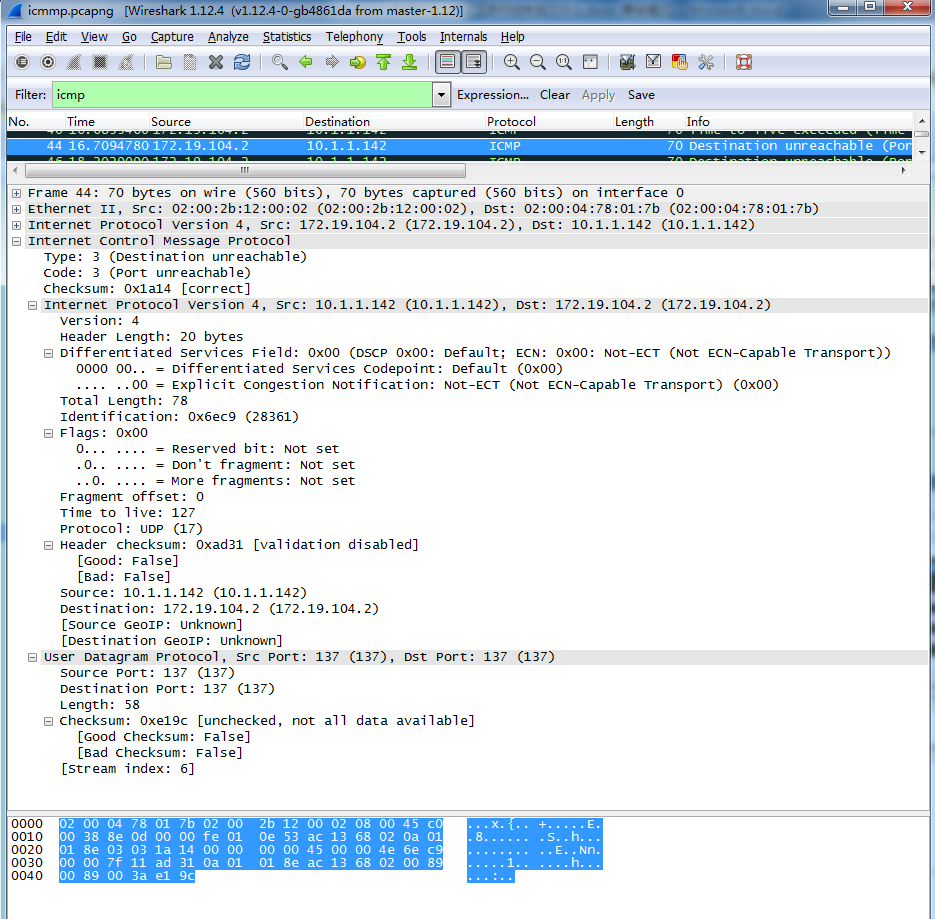Save the current filter
The height and width of the screenshot is (919, 935).
tap(641, 95)
